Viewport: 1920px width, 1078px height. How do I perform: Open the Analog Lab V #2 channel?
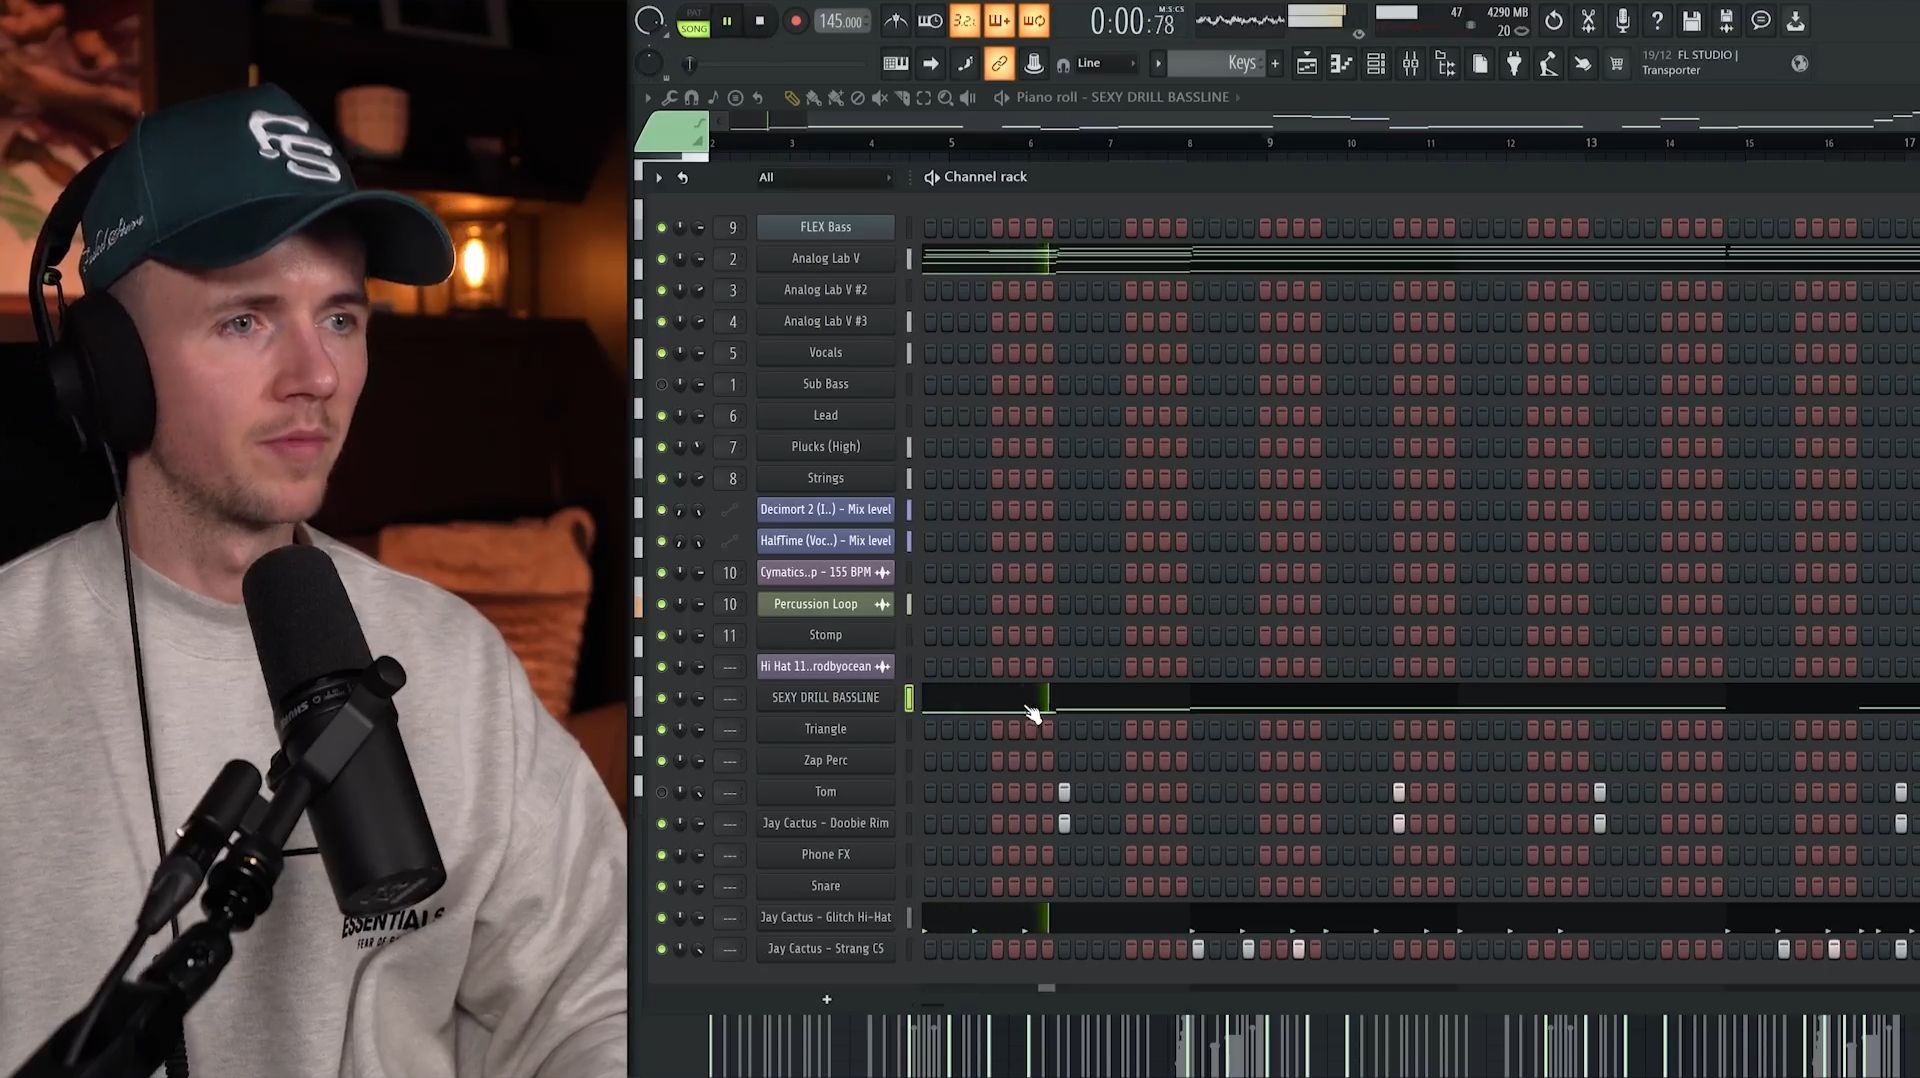pos(825,290)
